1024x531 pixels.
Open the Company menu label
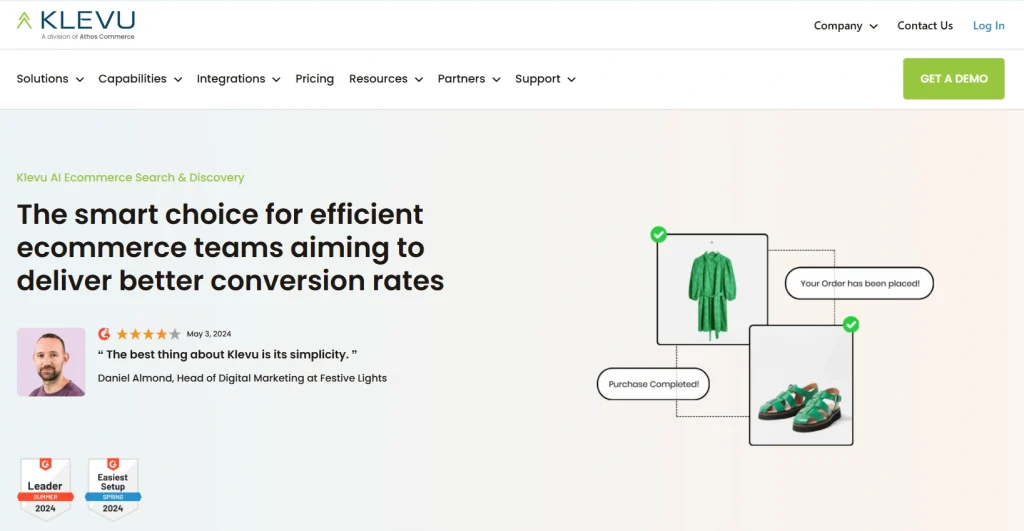(x=838, y=25)
